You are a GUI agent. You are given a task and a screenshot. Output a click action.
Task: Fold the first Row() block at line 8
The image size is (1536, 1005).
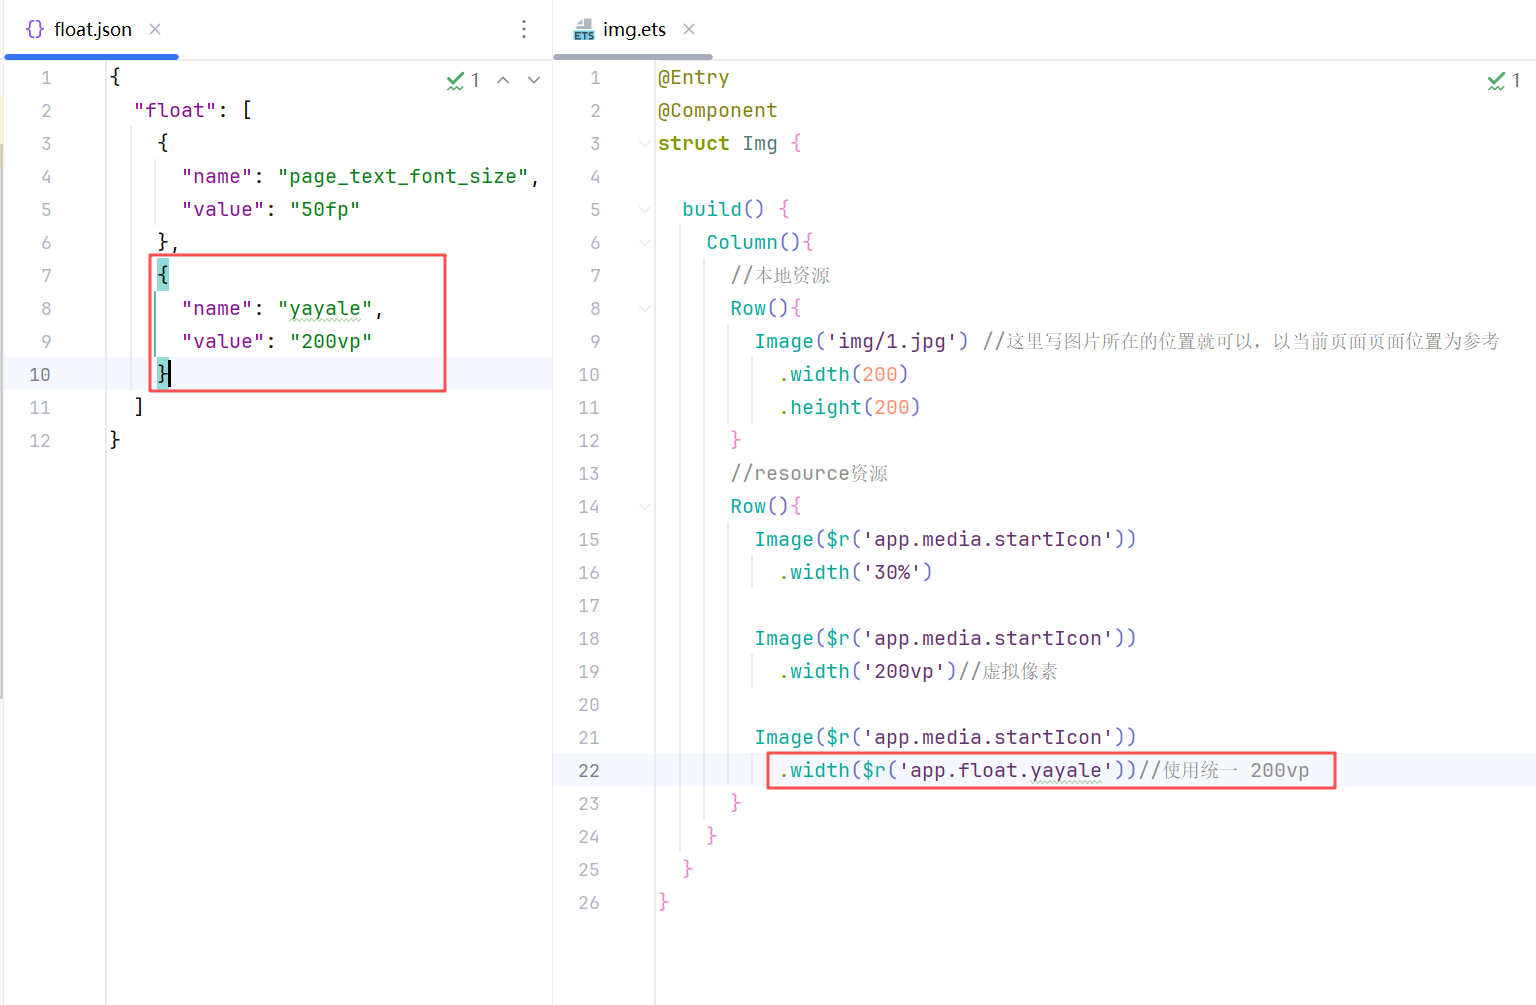[644, 308]
